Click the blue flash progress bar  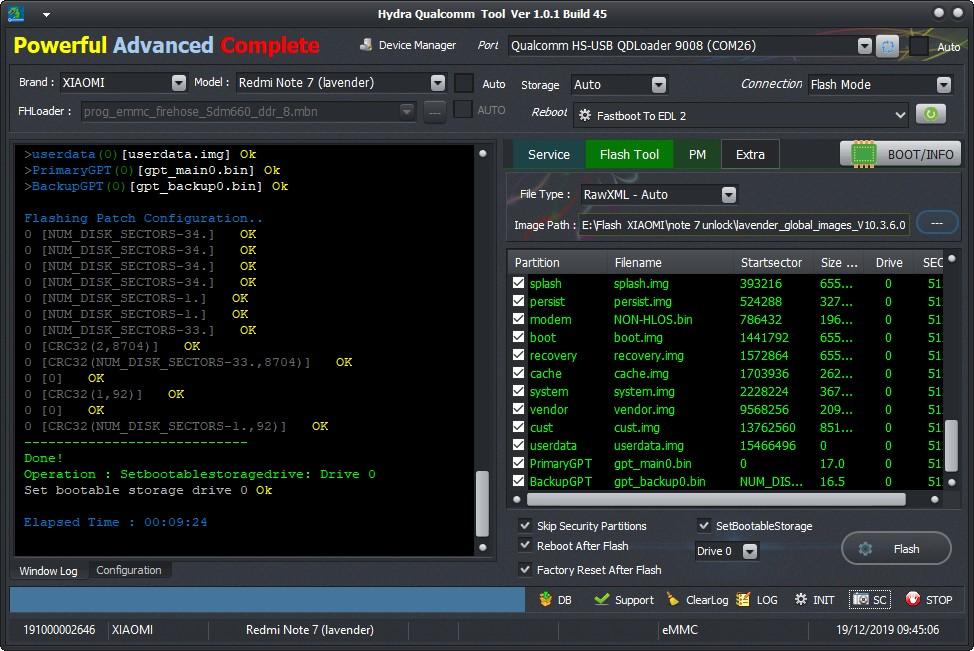click(x=267, y=599)
